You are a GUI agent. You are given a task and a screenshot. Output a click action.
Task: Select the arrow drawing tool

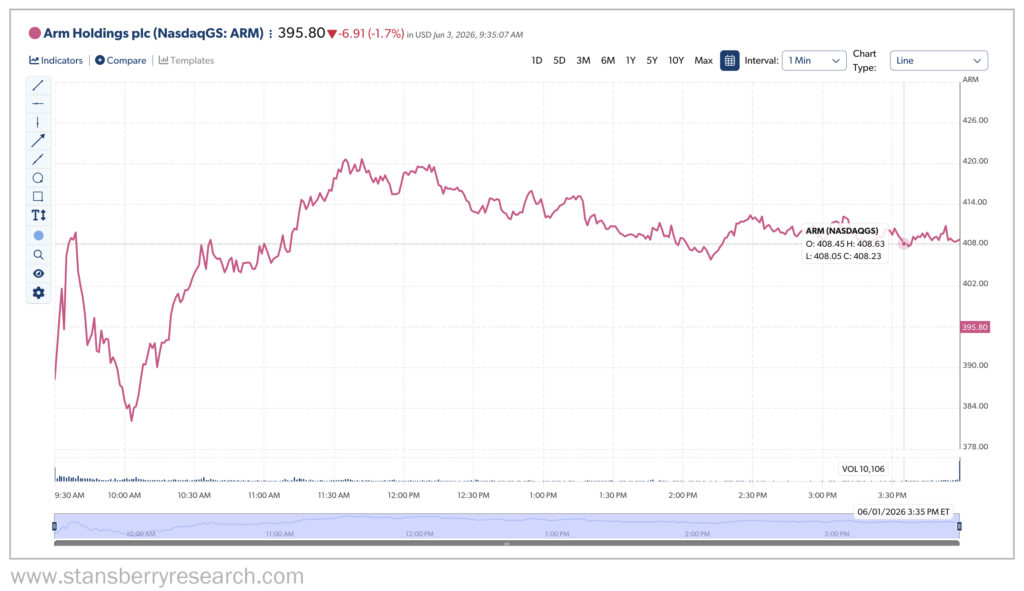[x=38, y=140]
